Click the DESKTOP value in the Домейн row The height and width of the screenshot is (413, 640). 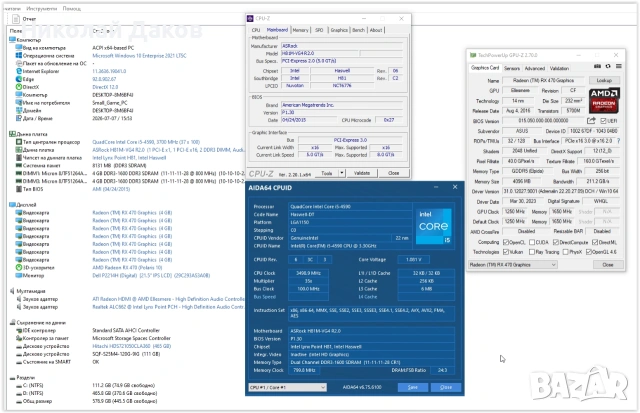[x=113, y=110]
